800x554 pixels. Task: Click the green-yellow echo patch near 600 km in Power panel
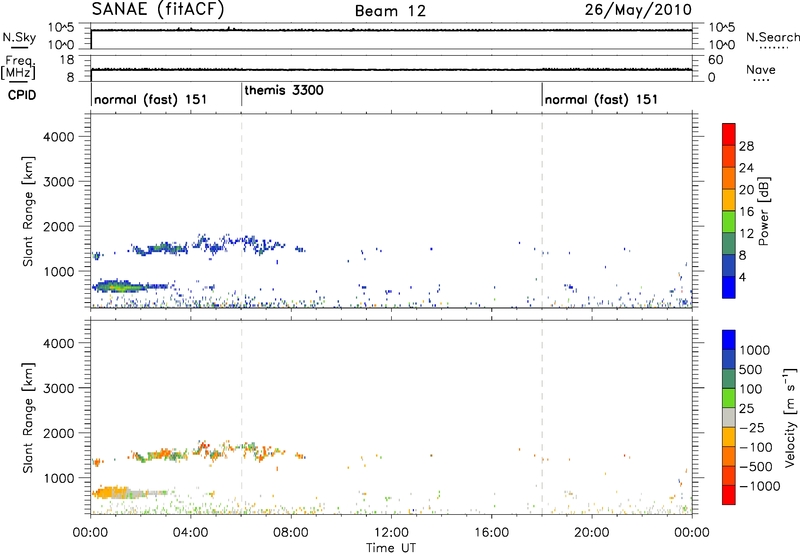pos(119,287)
